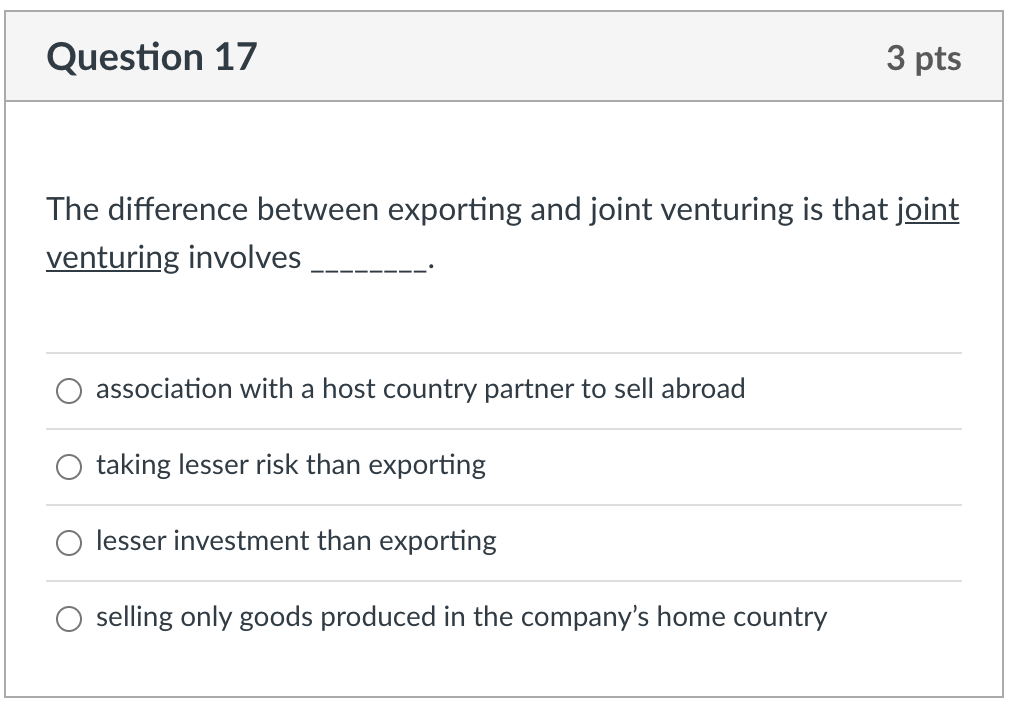
Task: Select the radio button for "association with a host country partner"
Action: (x=68, y=390)
